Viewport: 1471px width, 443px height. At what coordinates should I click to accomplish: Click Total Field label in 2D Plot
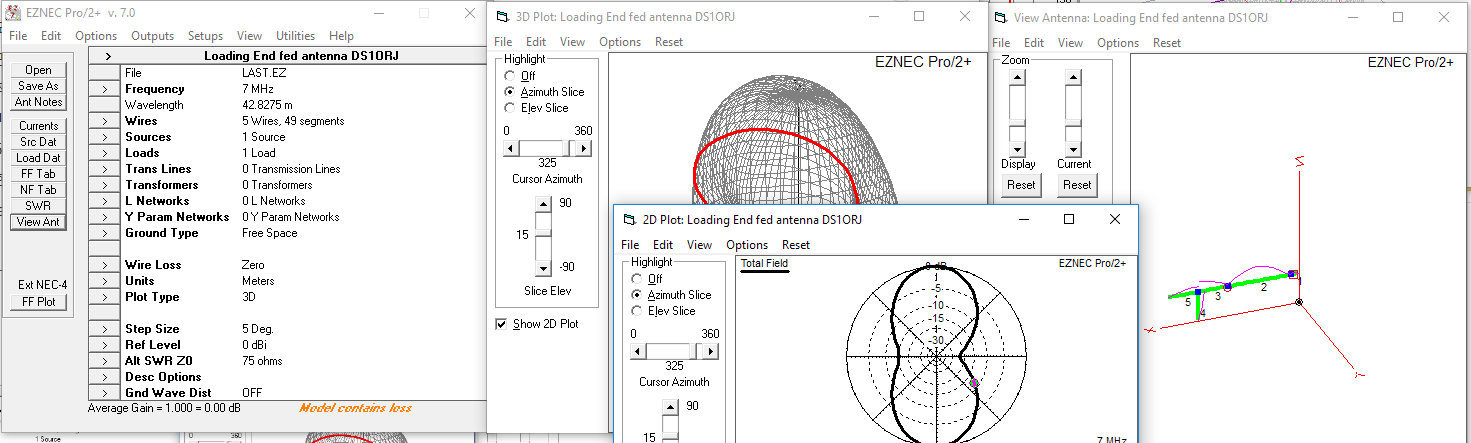764,264
